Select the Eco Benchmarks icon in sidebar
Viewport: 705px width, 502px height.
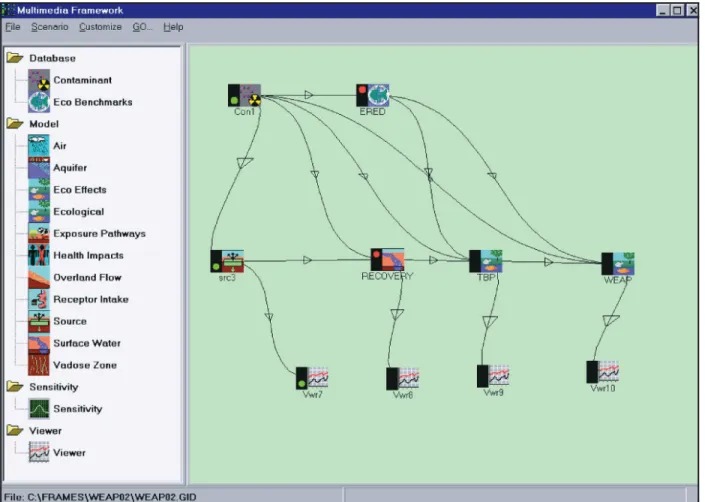(39, 102)
